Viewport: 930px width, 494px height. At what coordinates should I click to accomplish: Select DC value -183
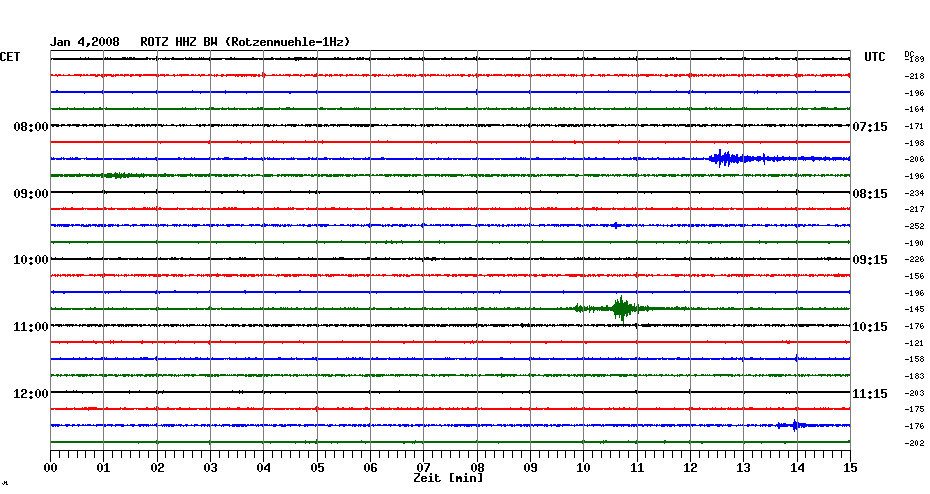point(915,376)
